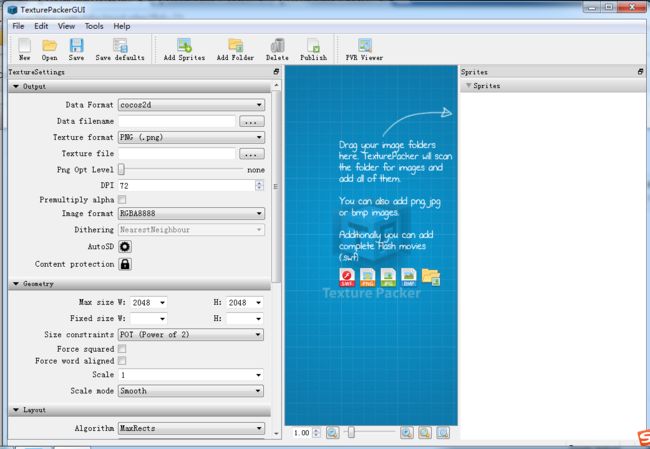This screenshot has width=650, height=449.
Task: Enable Force word aligned option
Action: click(122, 361)
